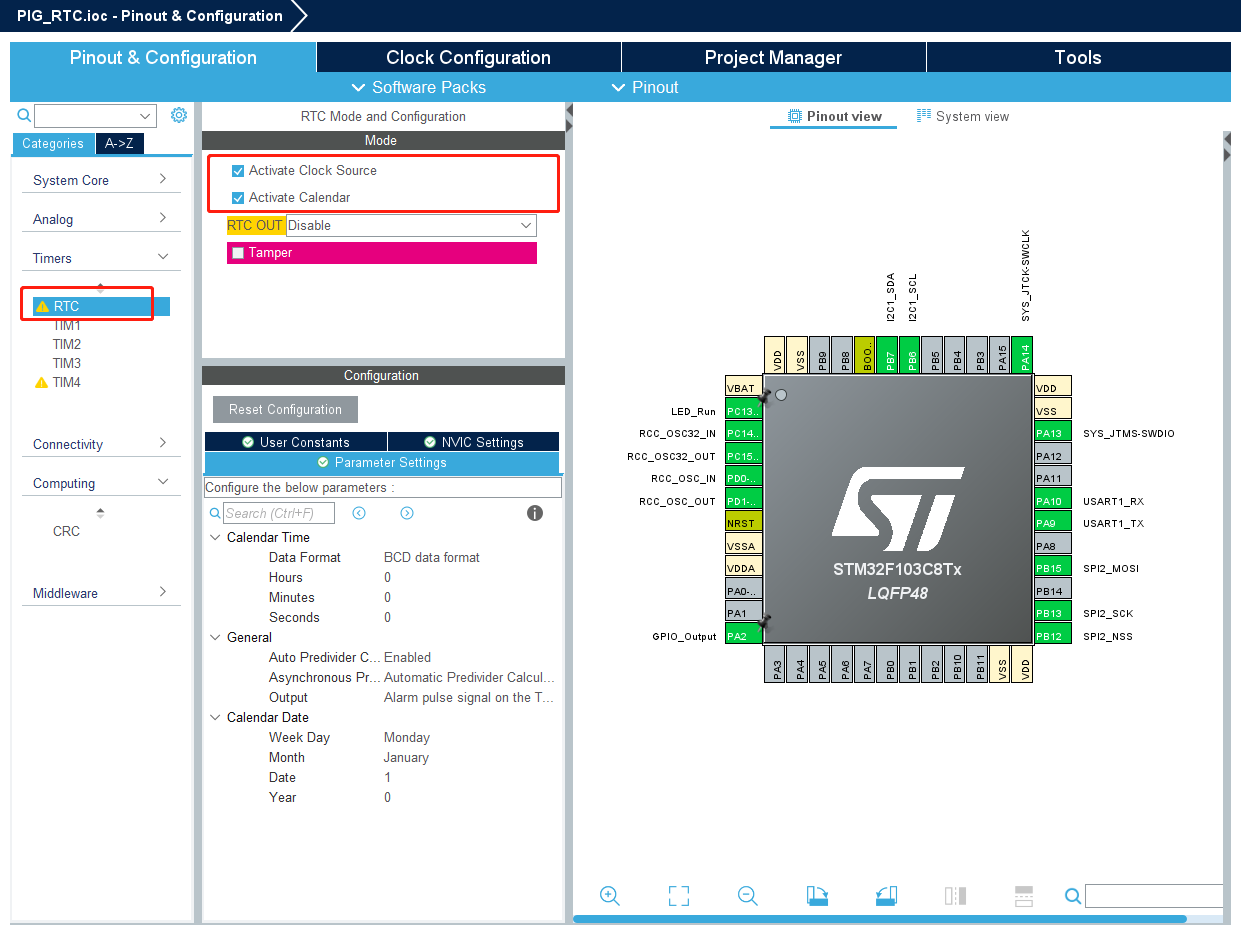Screen dimensions: 1241x935
Task: Open the category settings gear icon
Action: pos(179,115)
